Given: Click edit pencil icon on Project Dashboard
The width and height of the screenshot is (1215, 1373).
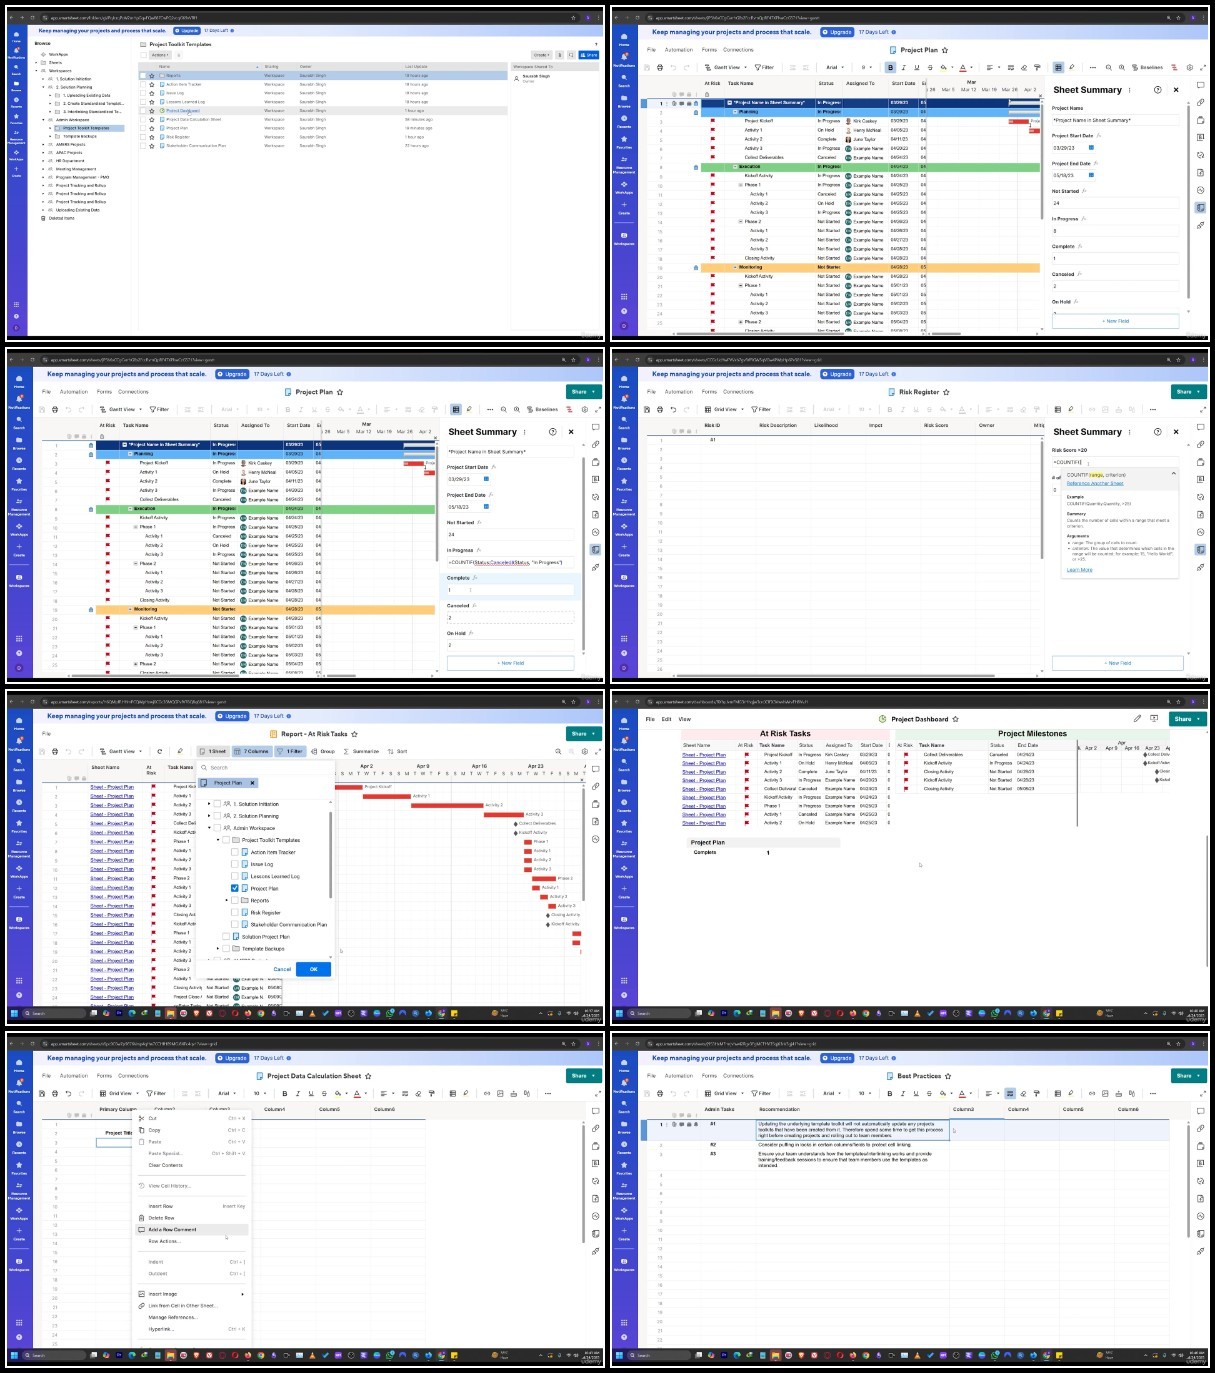Looking at the screenshot, I should point(1137,719).
